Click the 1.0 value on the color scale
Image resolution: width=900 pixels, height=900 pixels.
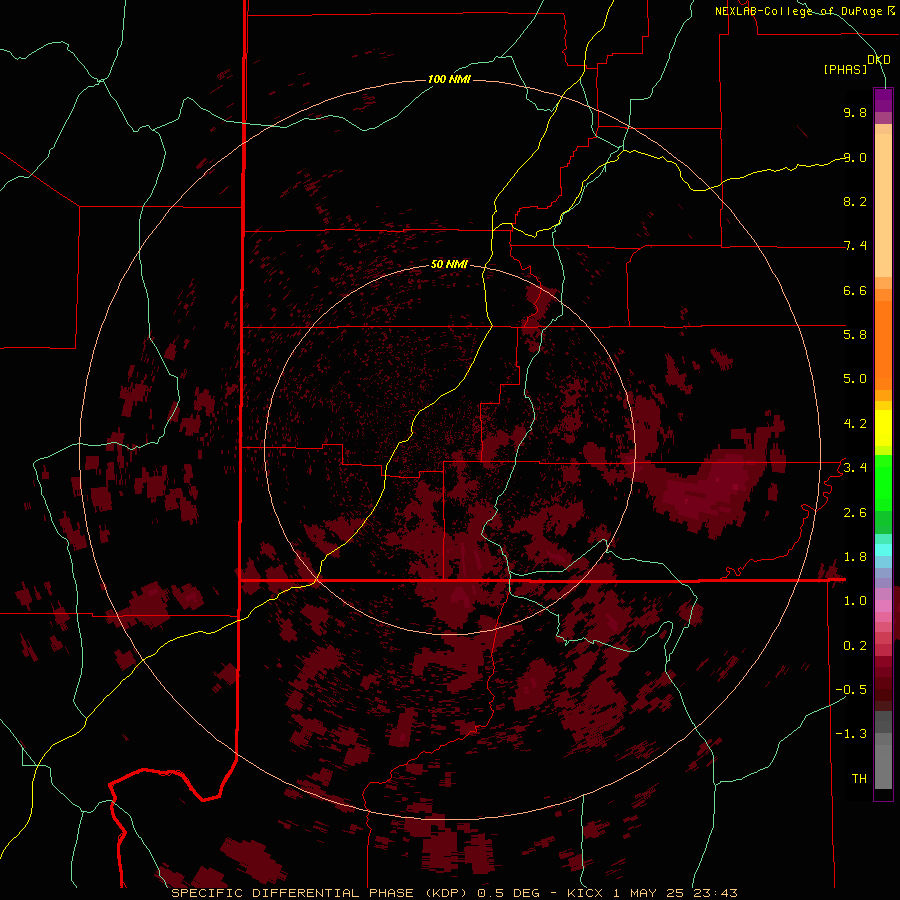pos(855,601)
